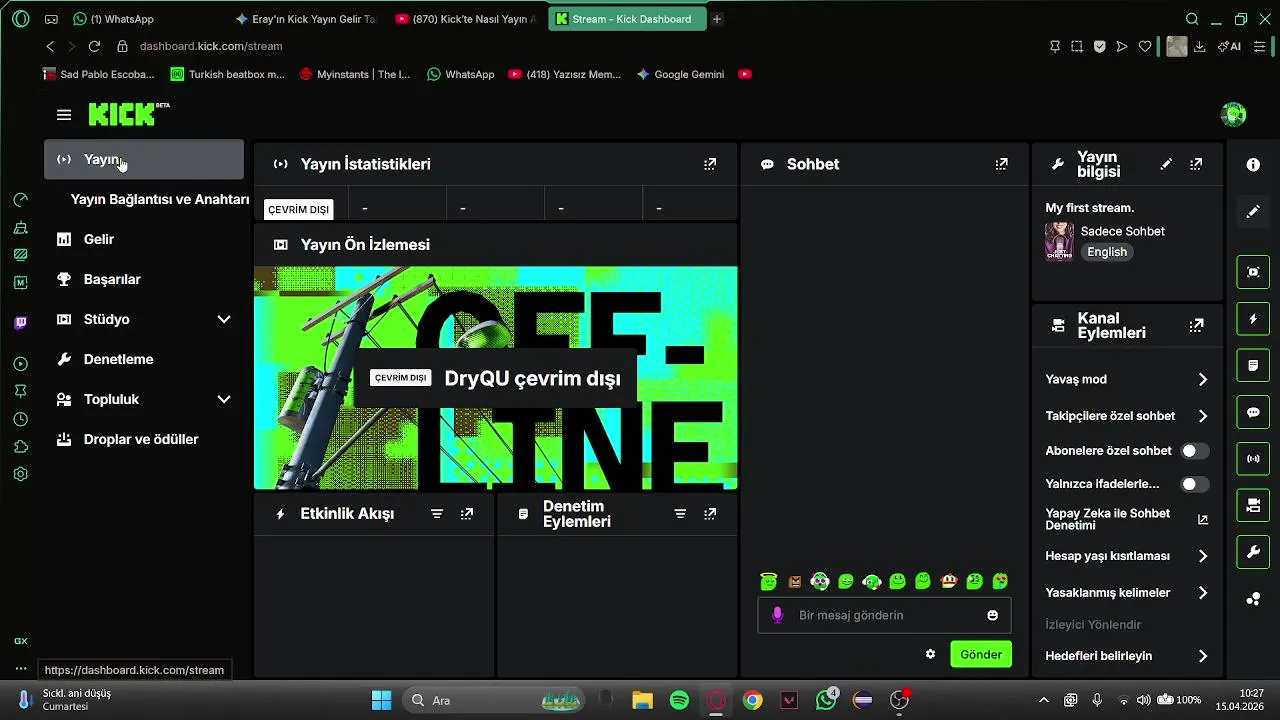Edit stream info with the pencil in Yayın bilgisi
The width and height of the screenshot is (1280, 720).
1166,164
